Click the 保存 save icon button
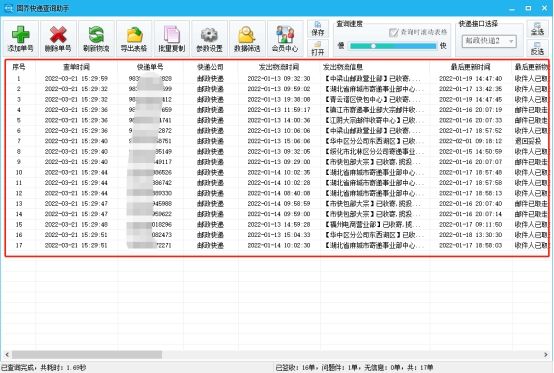 click(x=318, y=29)
